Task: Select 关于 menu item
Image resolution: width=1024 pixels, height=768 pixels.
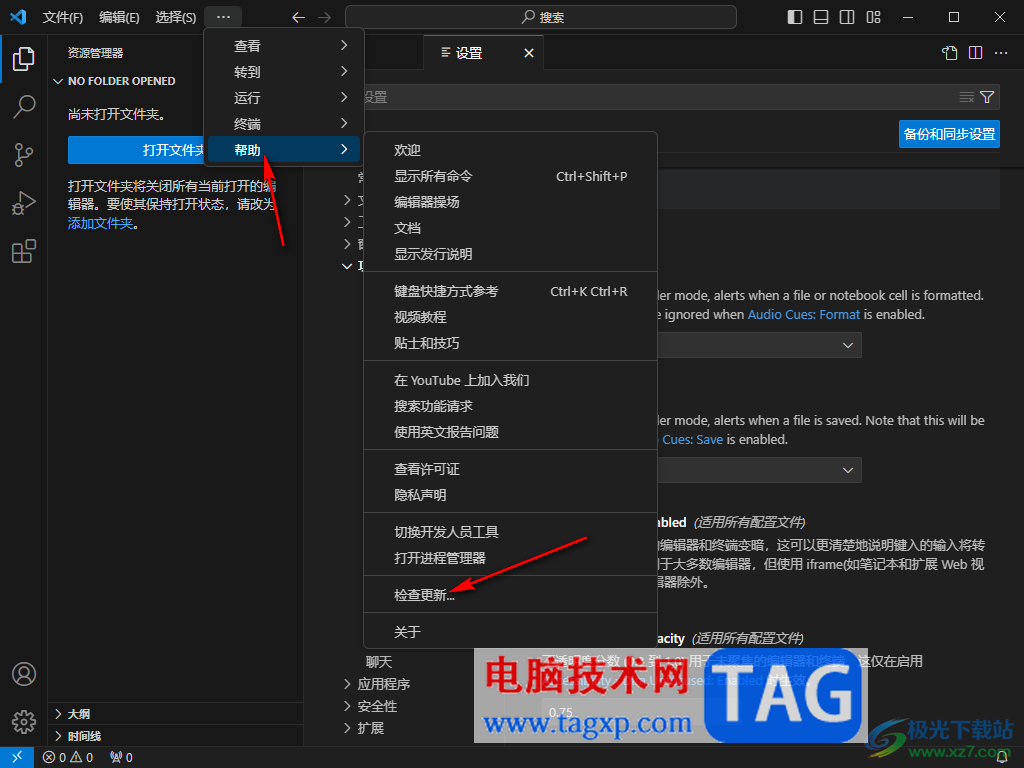Action: (510, 632)
